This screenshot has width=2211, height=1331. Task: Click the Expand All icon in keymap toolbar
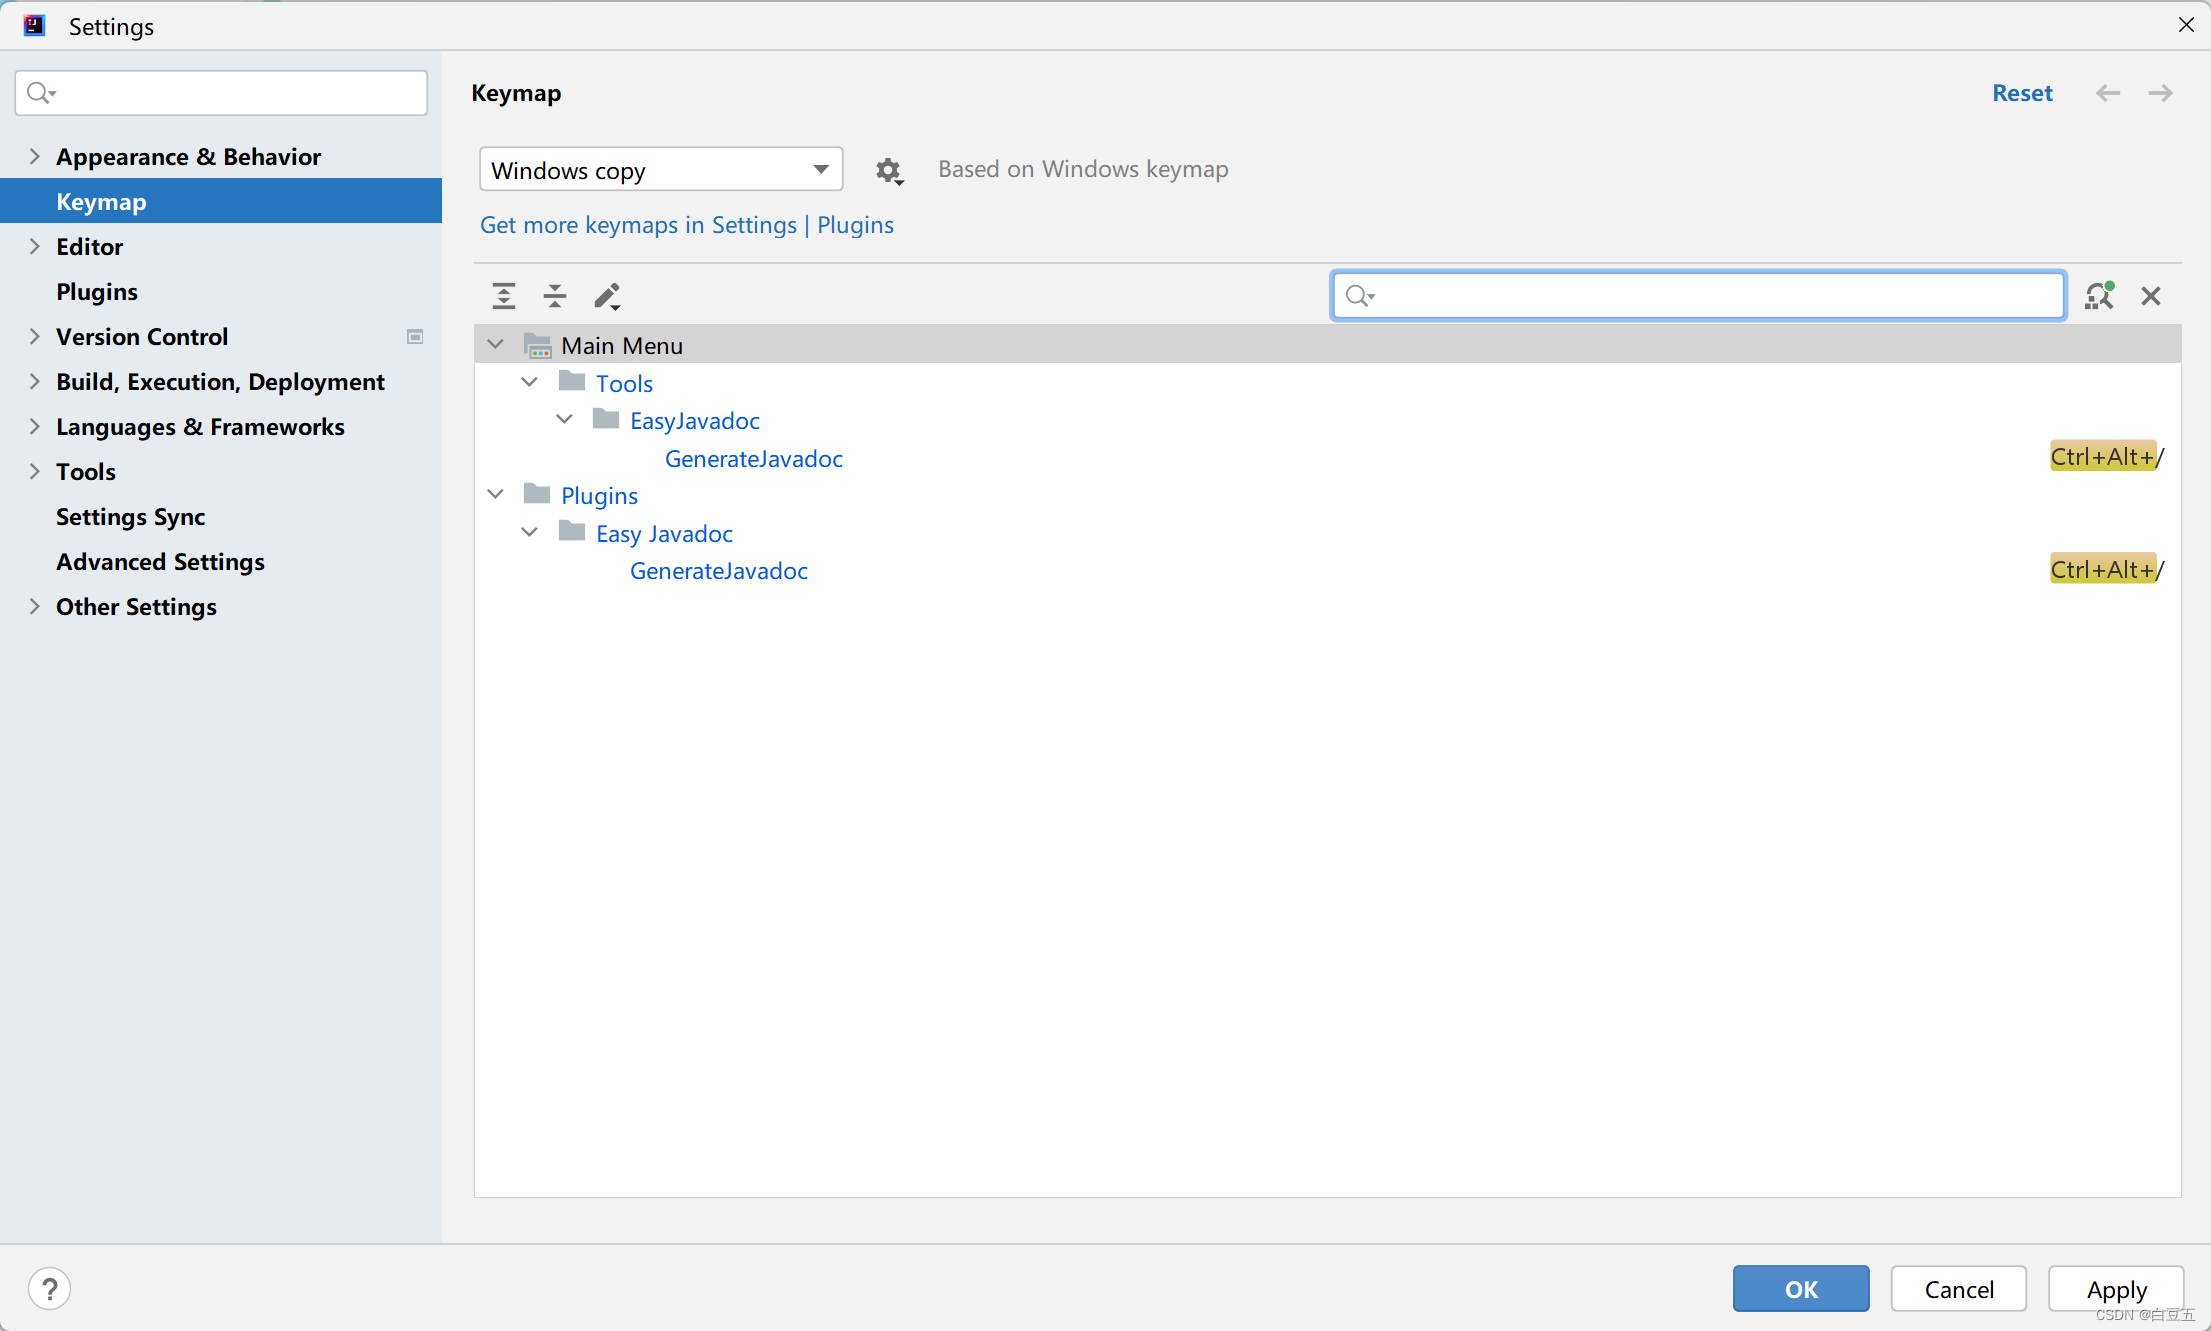tap(504, 296)
